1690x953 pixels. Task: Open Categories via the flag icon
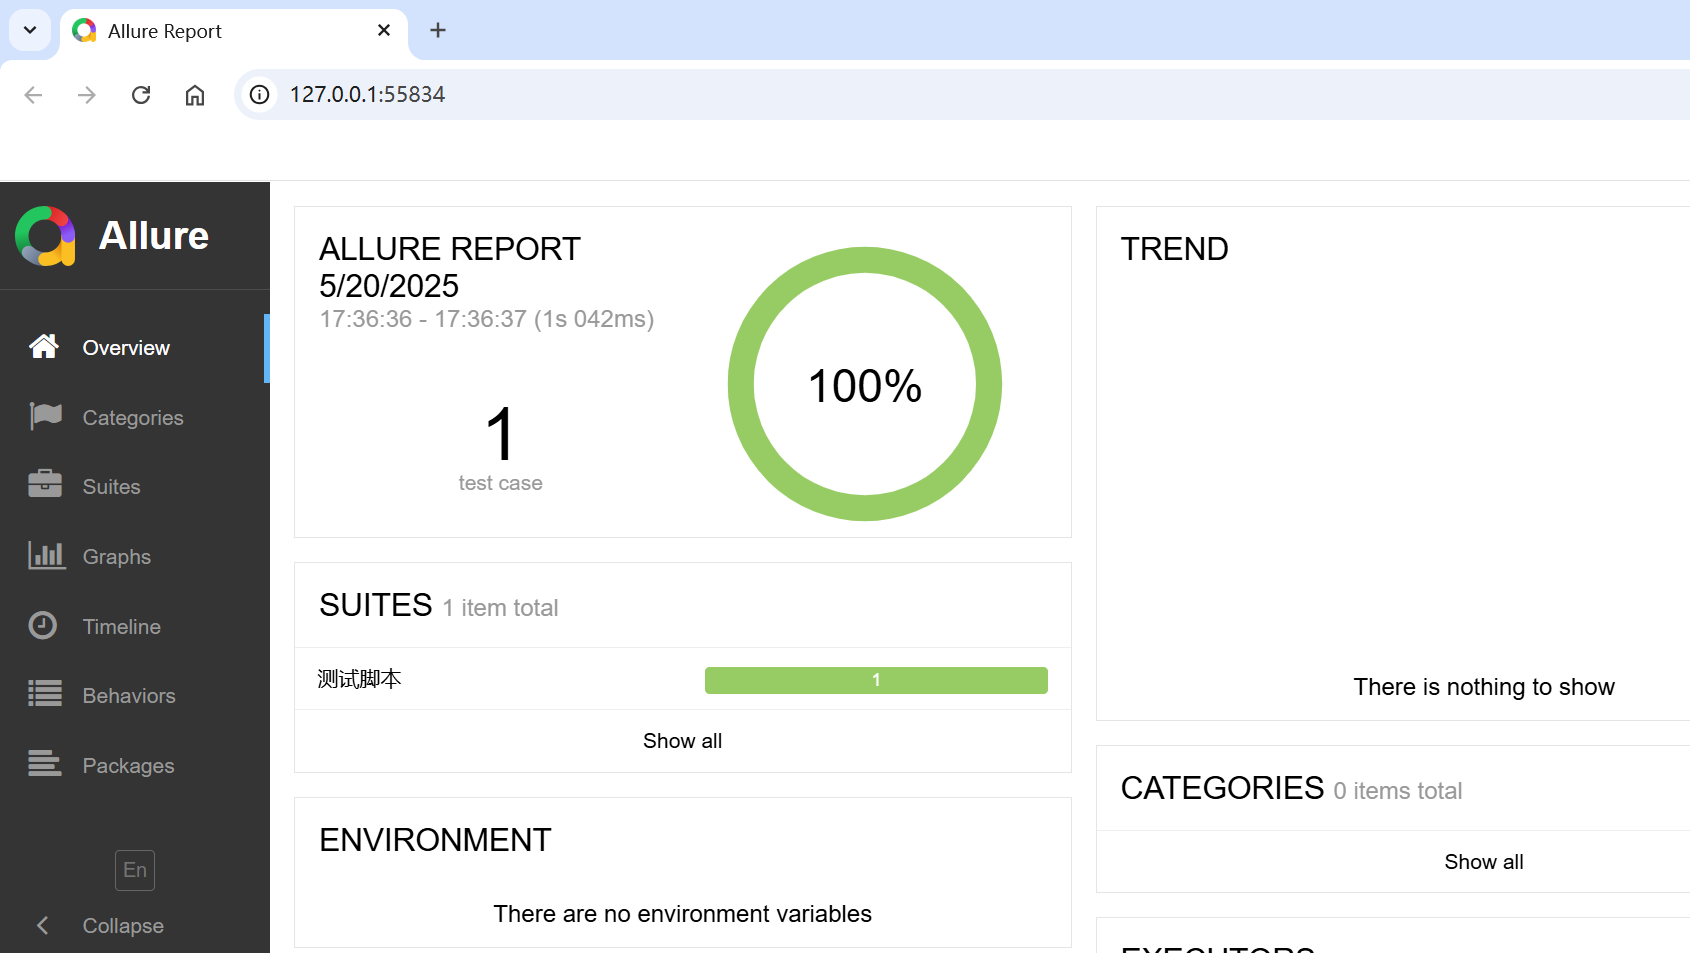point(45,417)
